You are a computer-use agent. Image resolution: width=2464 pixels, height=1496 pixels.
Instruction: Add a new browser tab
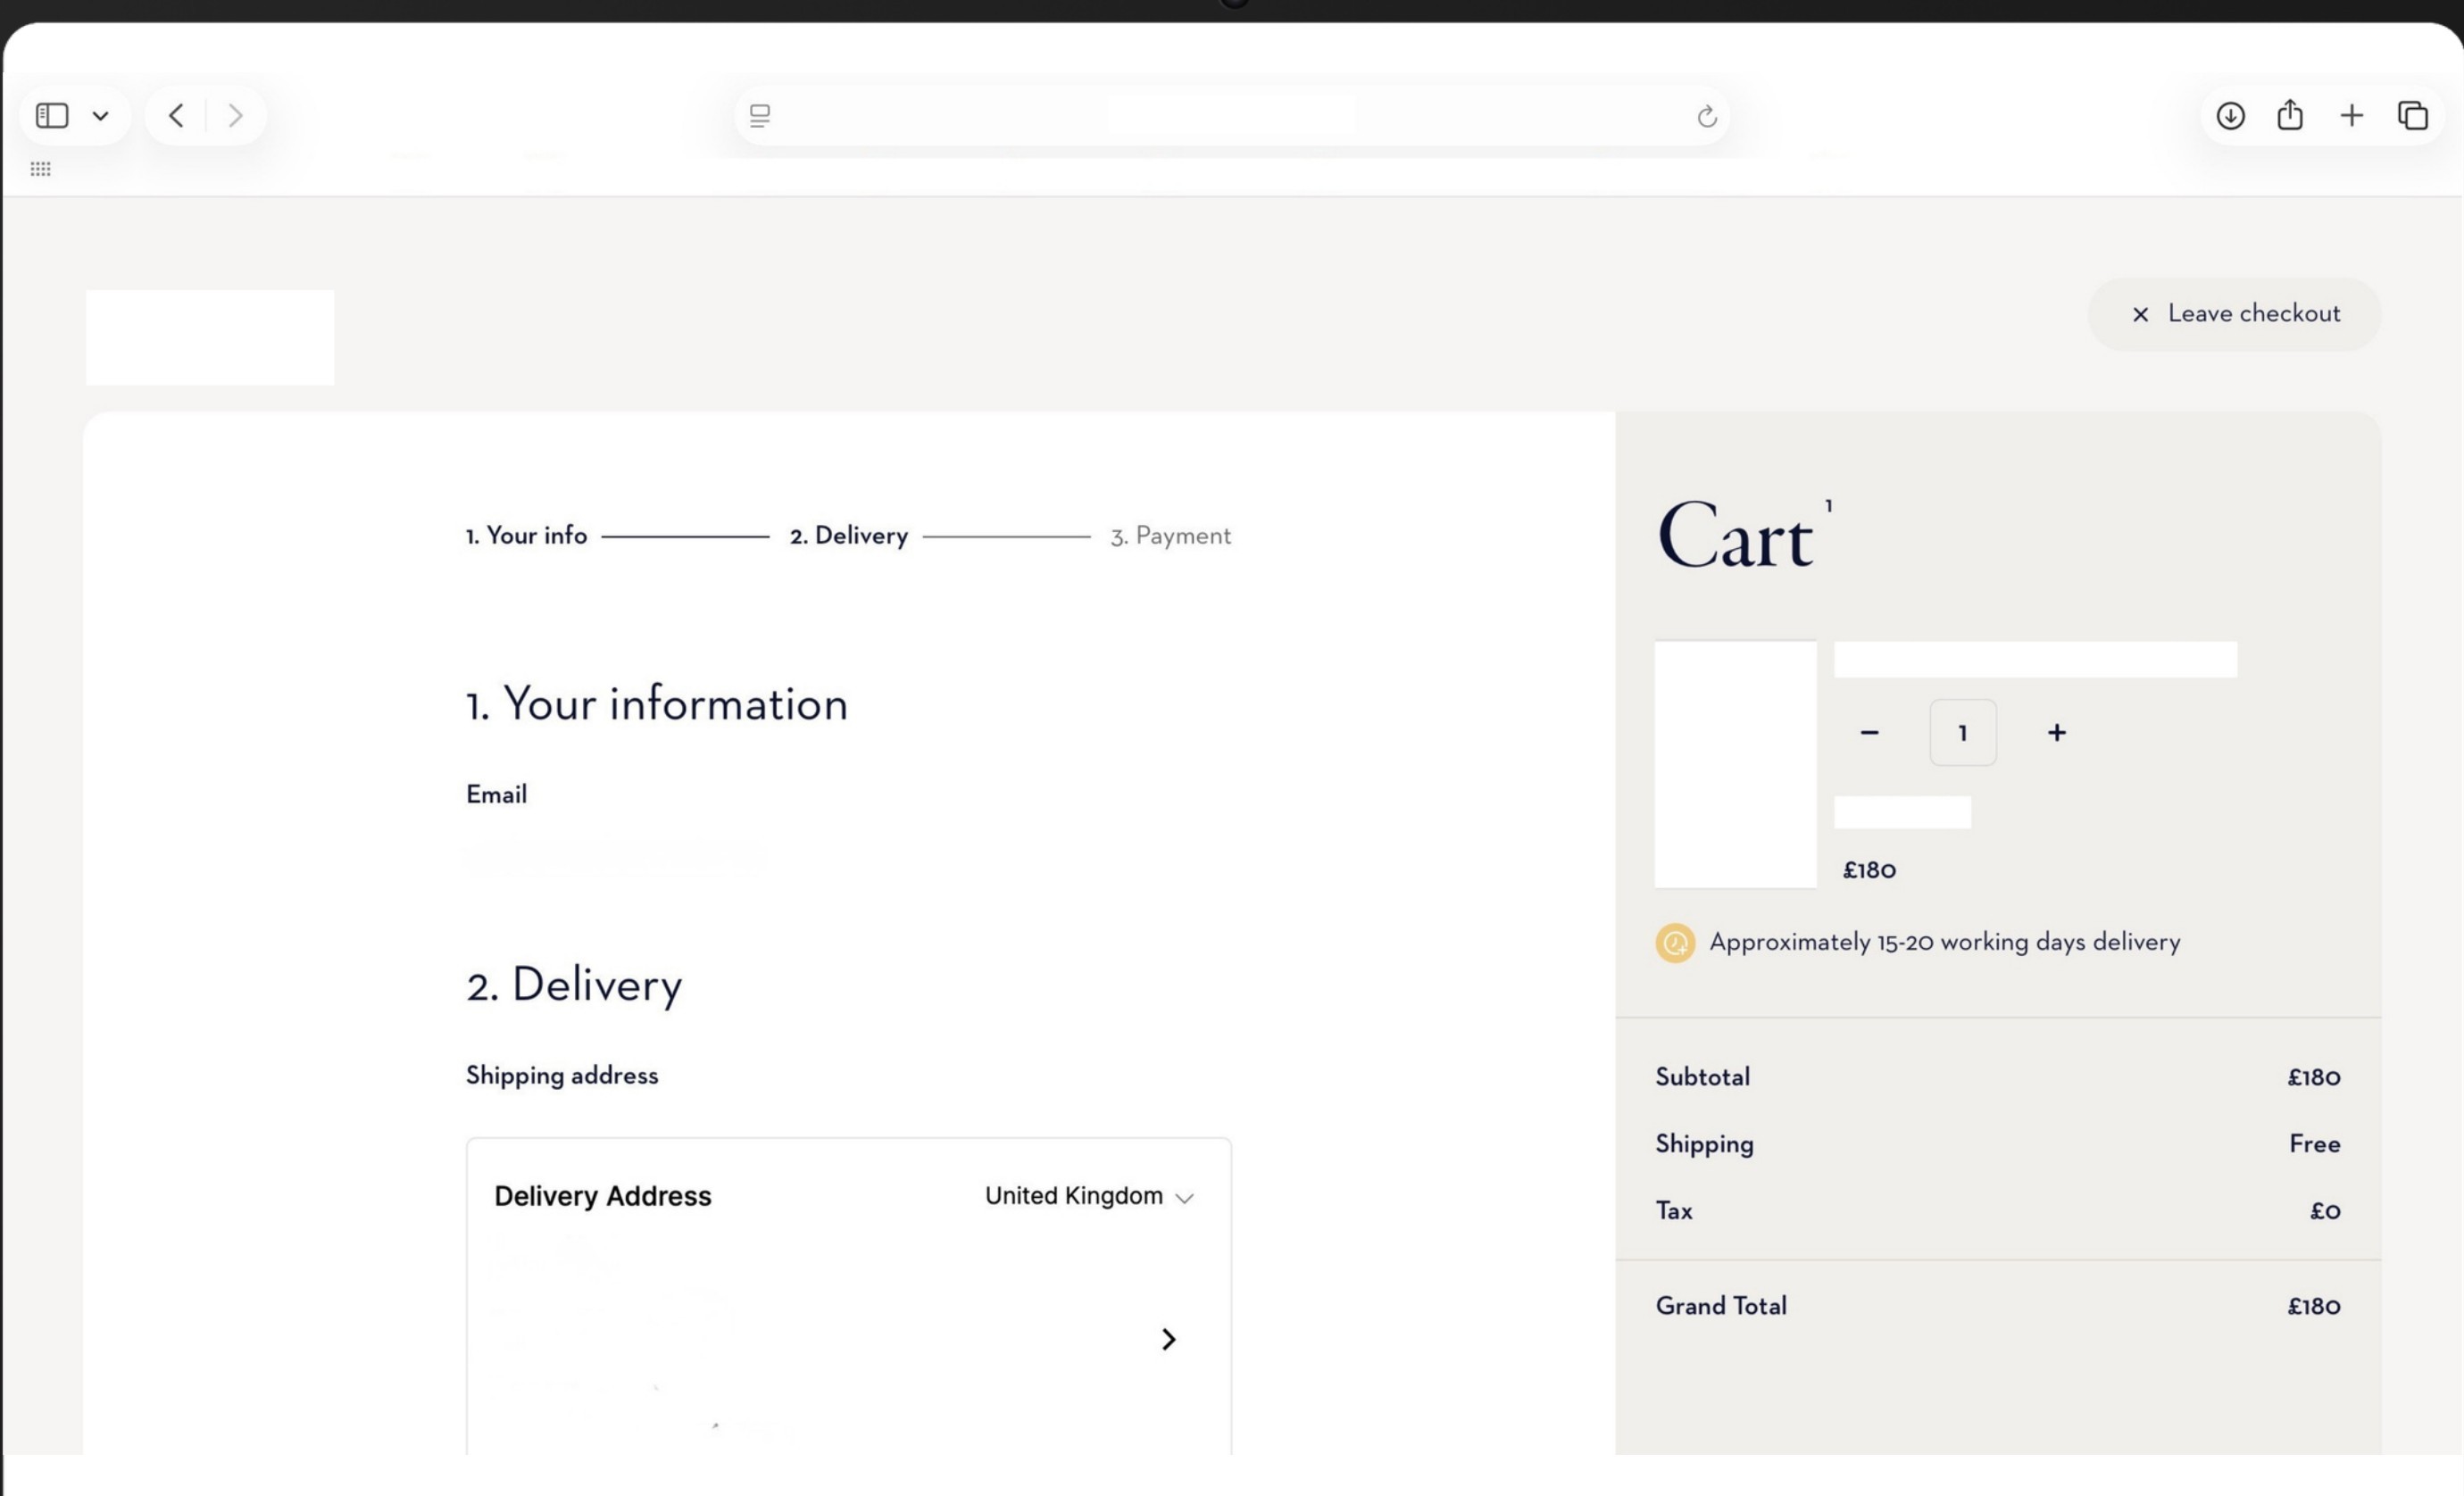tap(2352, 116)
